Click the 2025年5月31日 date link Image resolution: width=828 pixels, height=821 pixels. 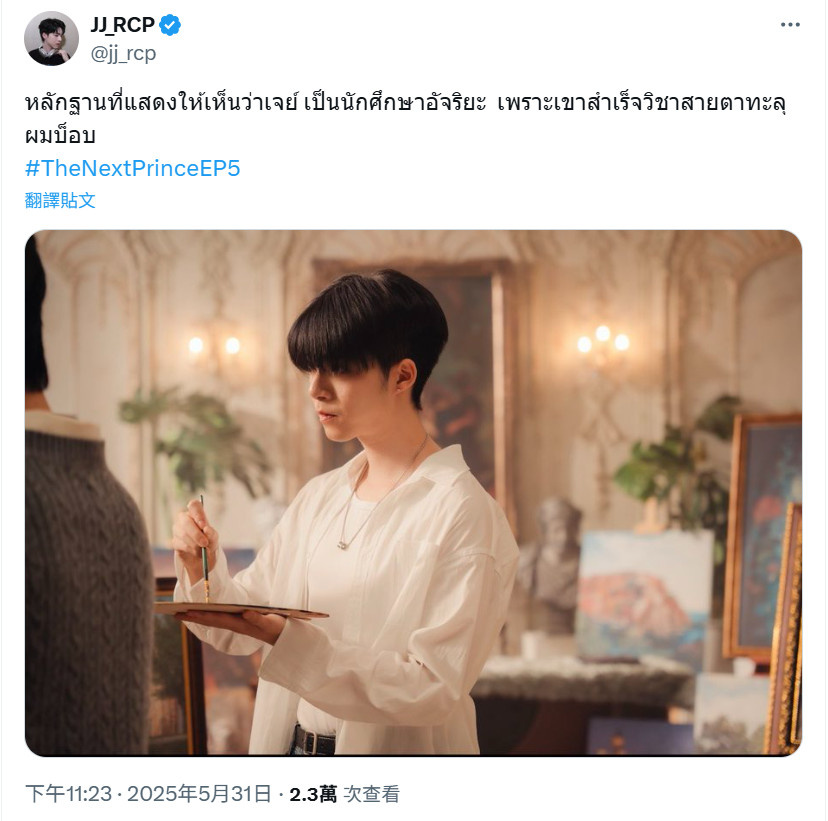coord(199,794)
